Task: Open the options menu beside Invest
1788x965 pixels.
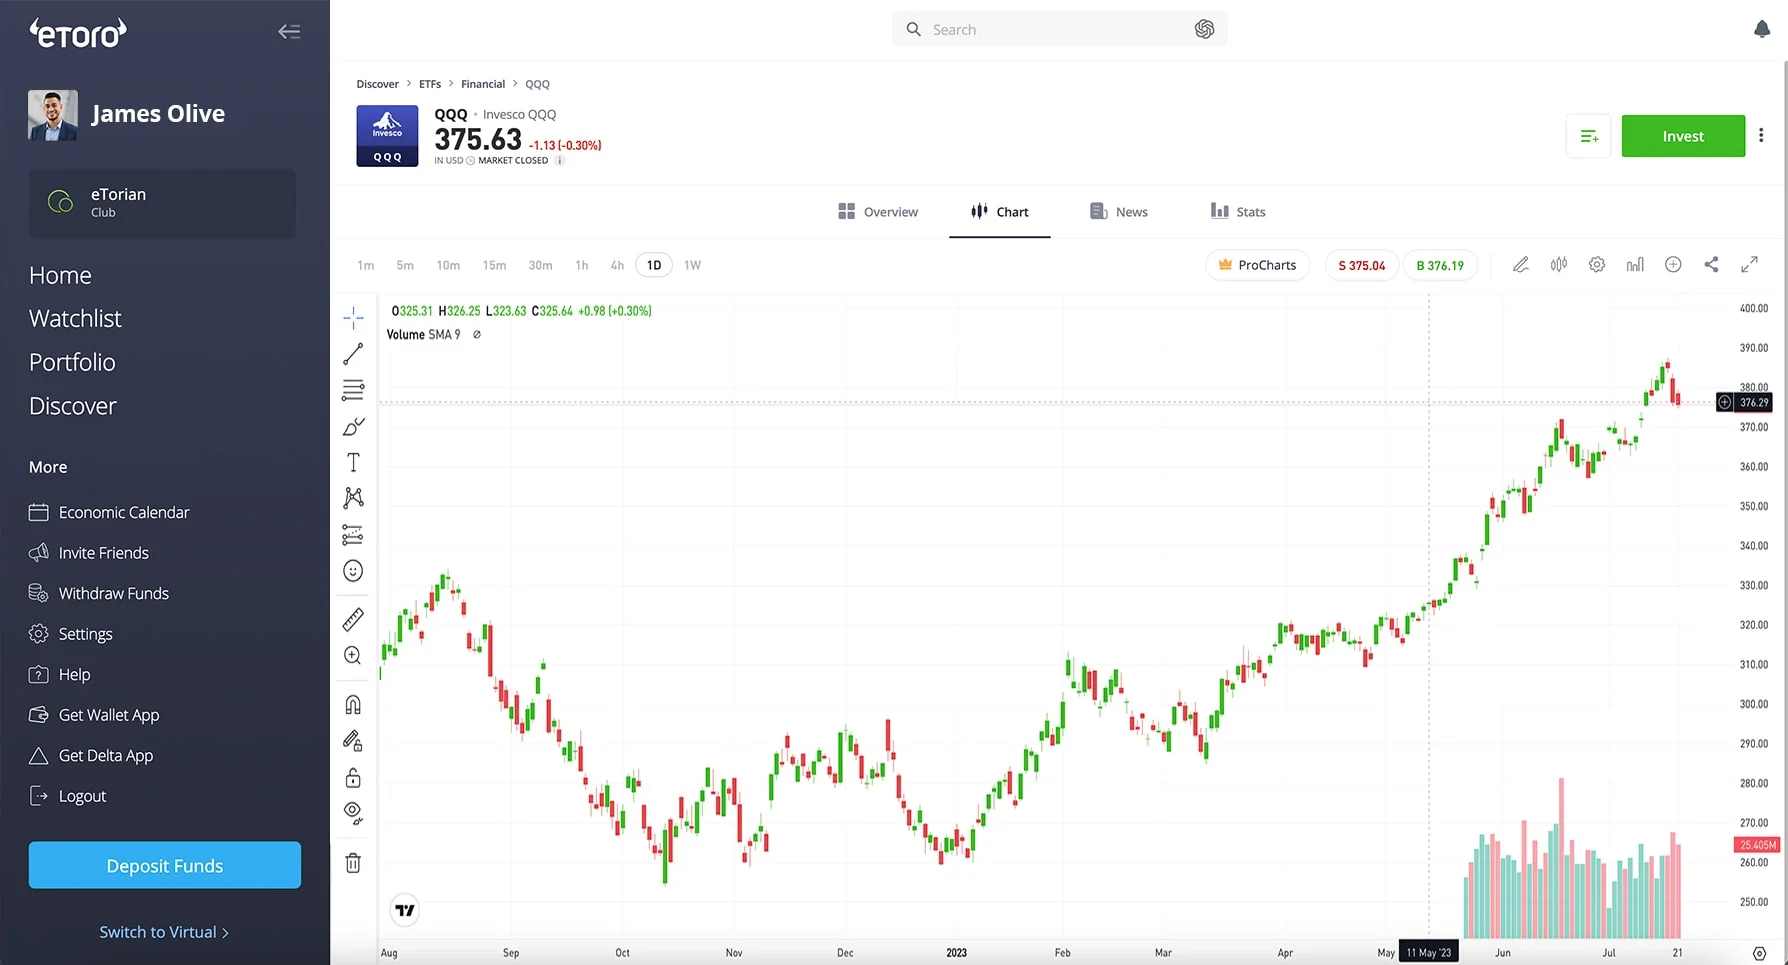Action: pos(1762,135)
